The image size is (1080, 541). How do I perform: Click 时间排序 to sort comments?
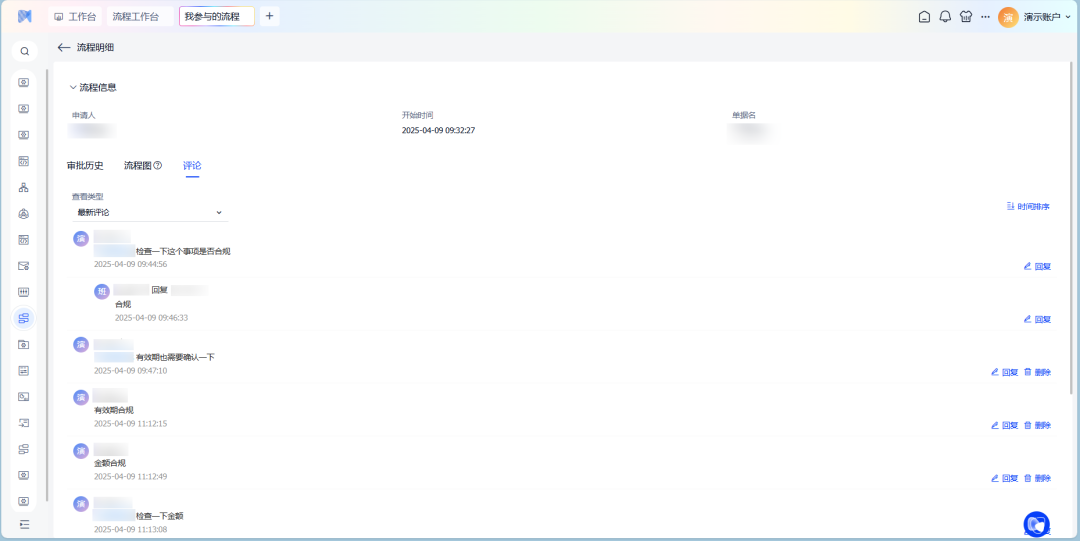pos(1028,206)
